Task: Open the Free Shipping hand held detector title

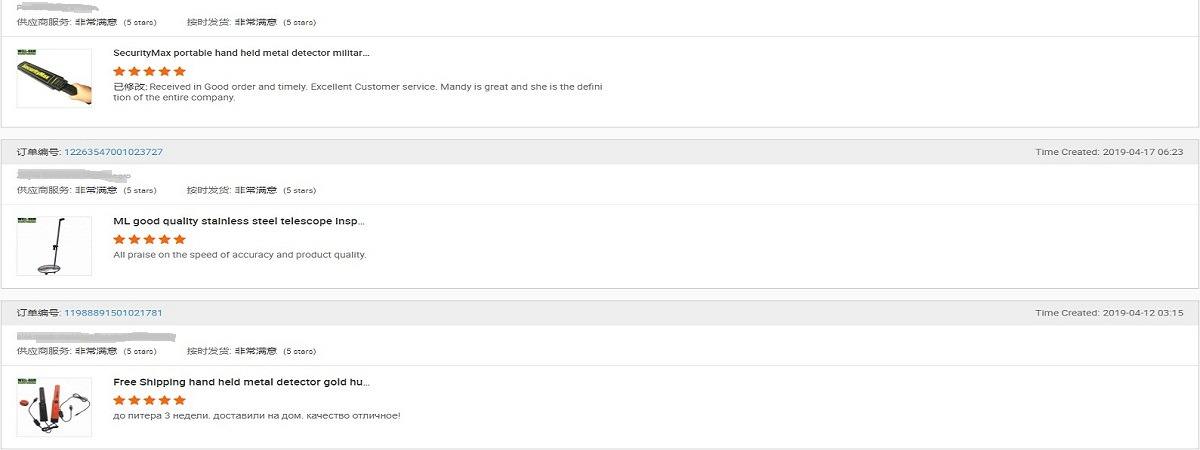Action: point(241,382)
